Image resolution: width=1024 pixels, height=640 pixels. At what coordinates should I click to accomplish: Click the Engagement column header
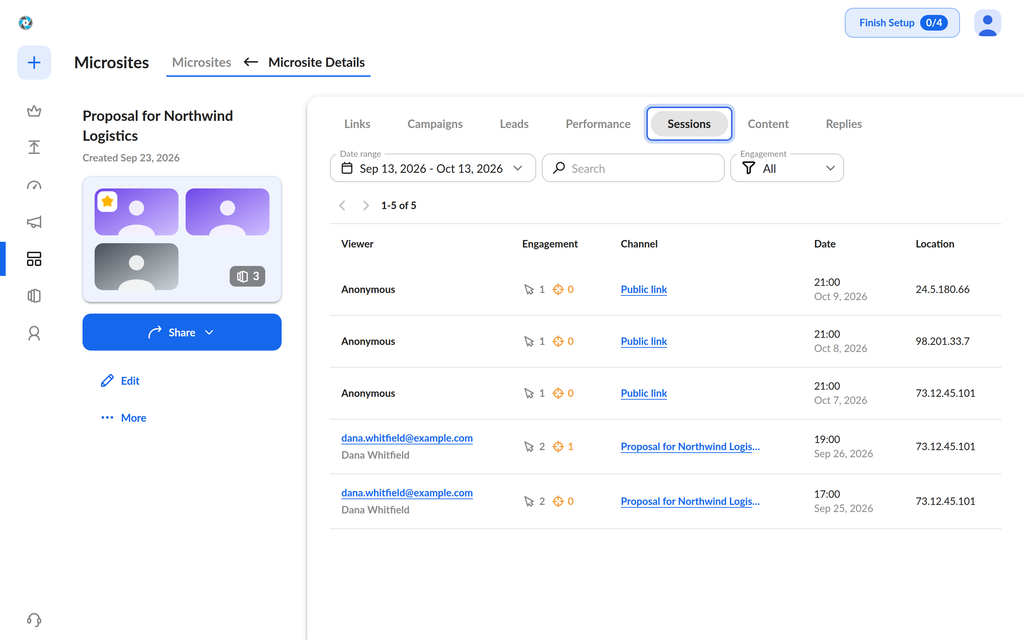pyautogui.click(x=550, y=244)
